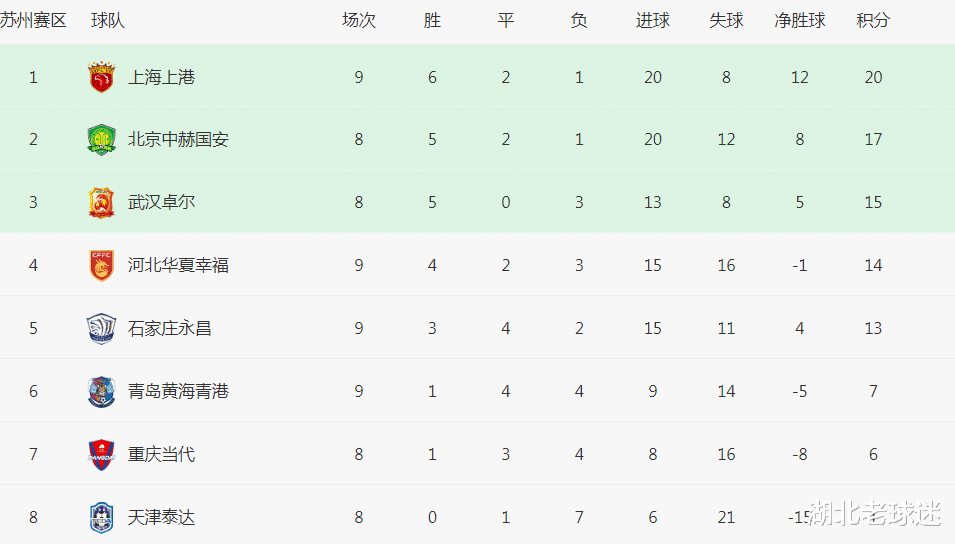Click the 进球 column header
Screen dimensions: 955x544
pyautogui.click(x=652, y=21)
